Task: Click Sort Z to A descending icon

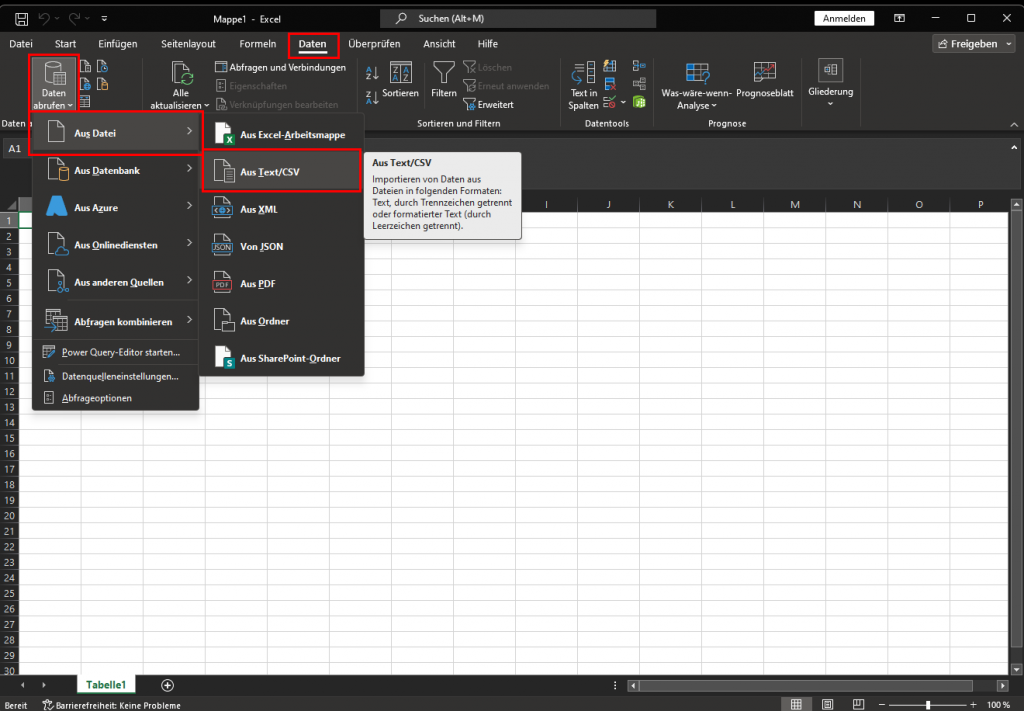Action: [x=372, y=98]
